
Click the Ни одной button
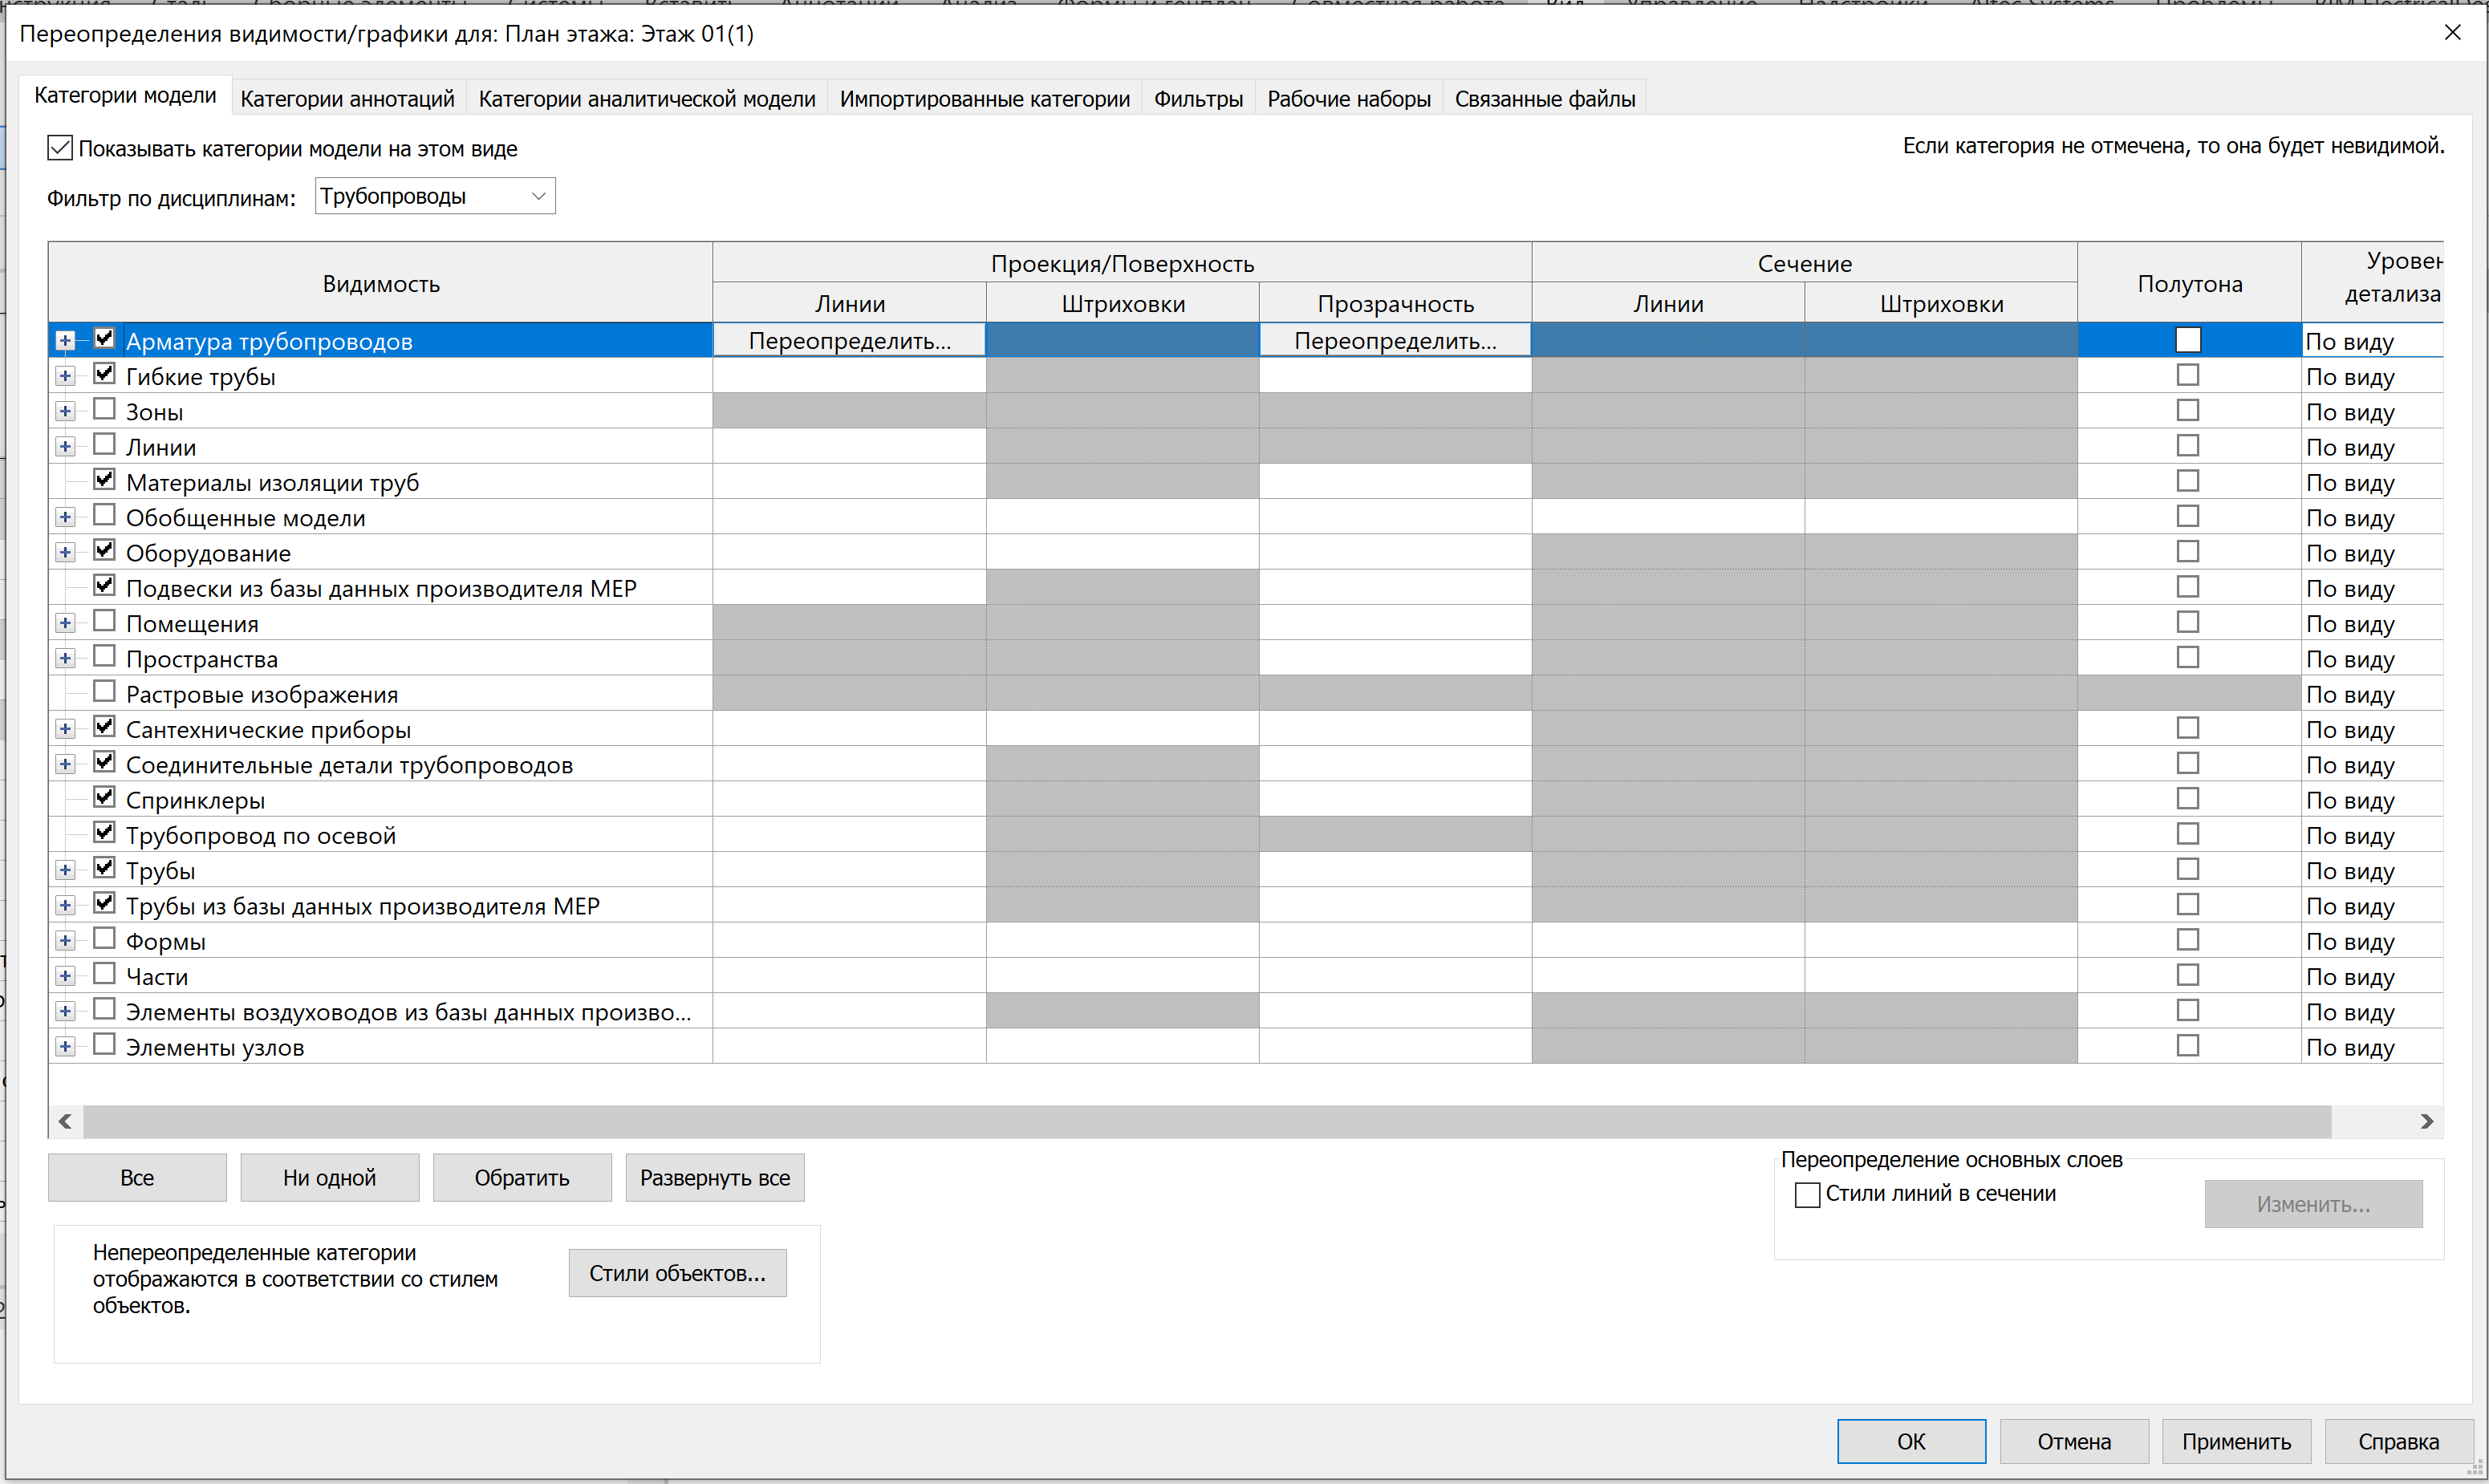(330, 1178)
